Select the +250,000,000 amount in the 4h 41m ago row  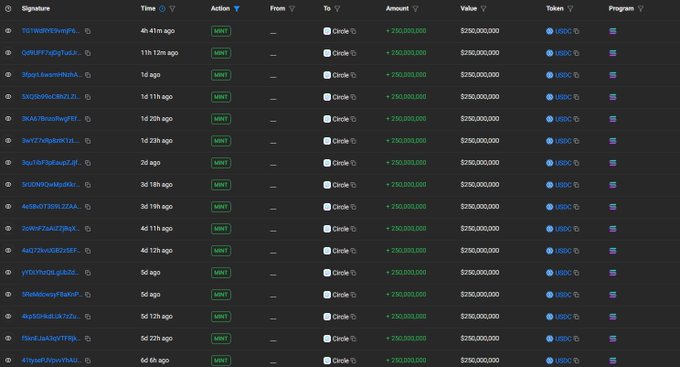pyautogui.click(x=406, y=31)
